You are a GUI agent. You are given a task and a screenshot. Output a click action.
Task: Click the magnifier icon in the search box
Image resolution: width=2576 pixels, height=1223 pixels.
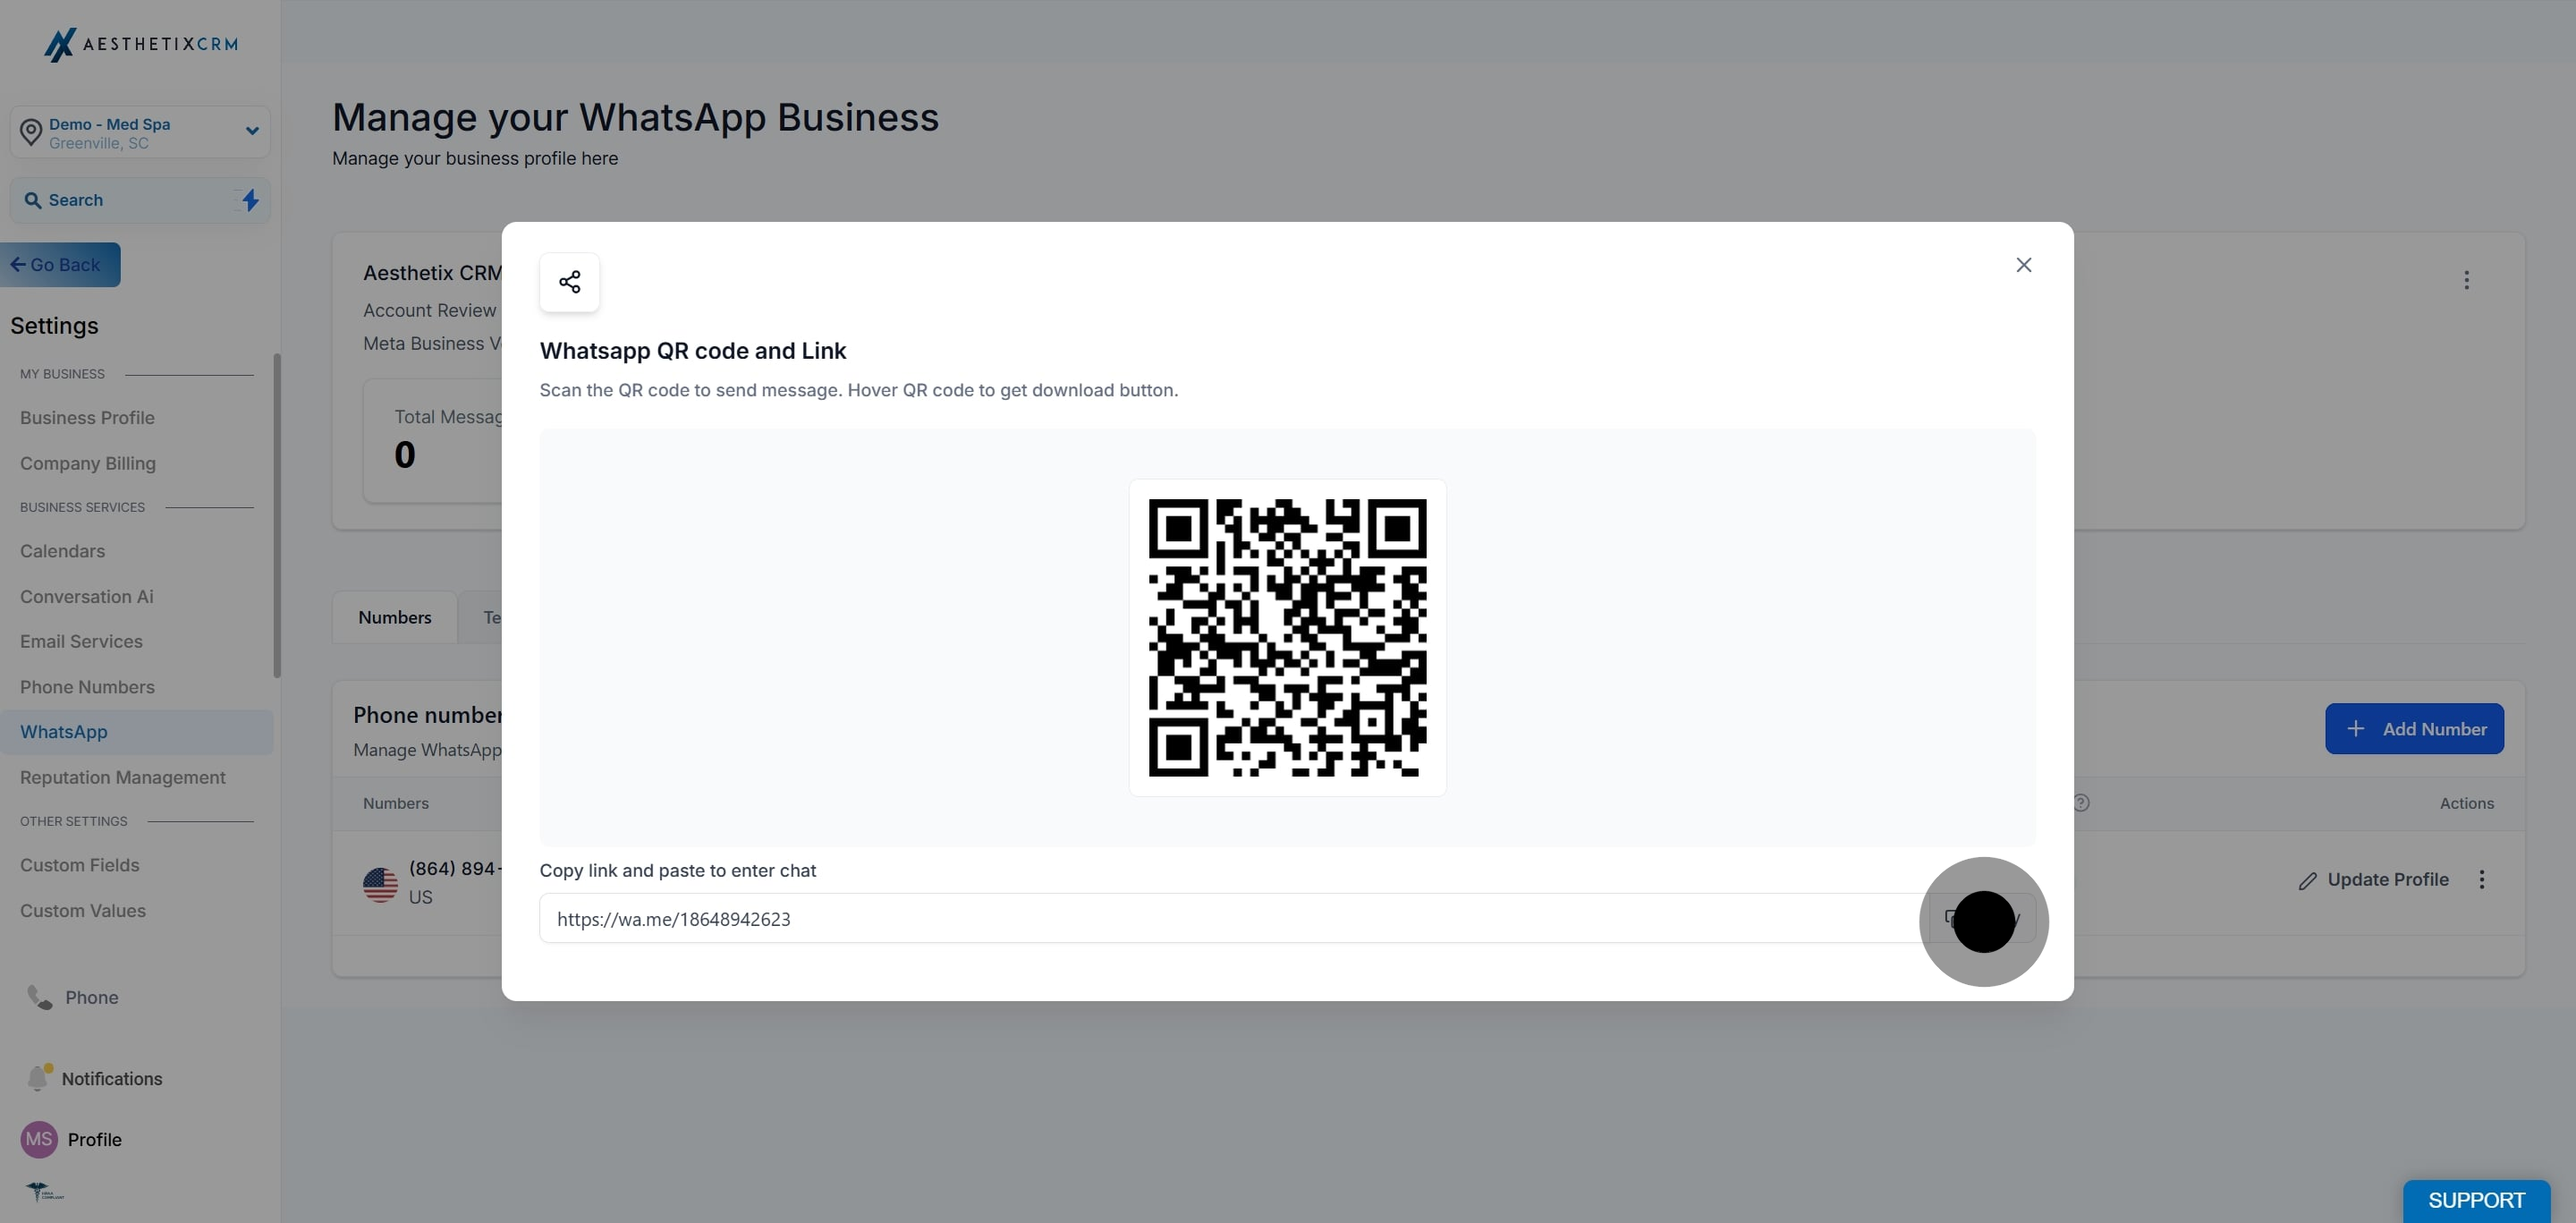(33, 200)
